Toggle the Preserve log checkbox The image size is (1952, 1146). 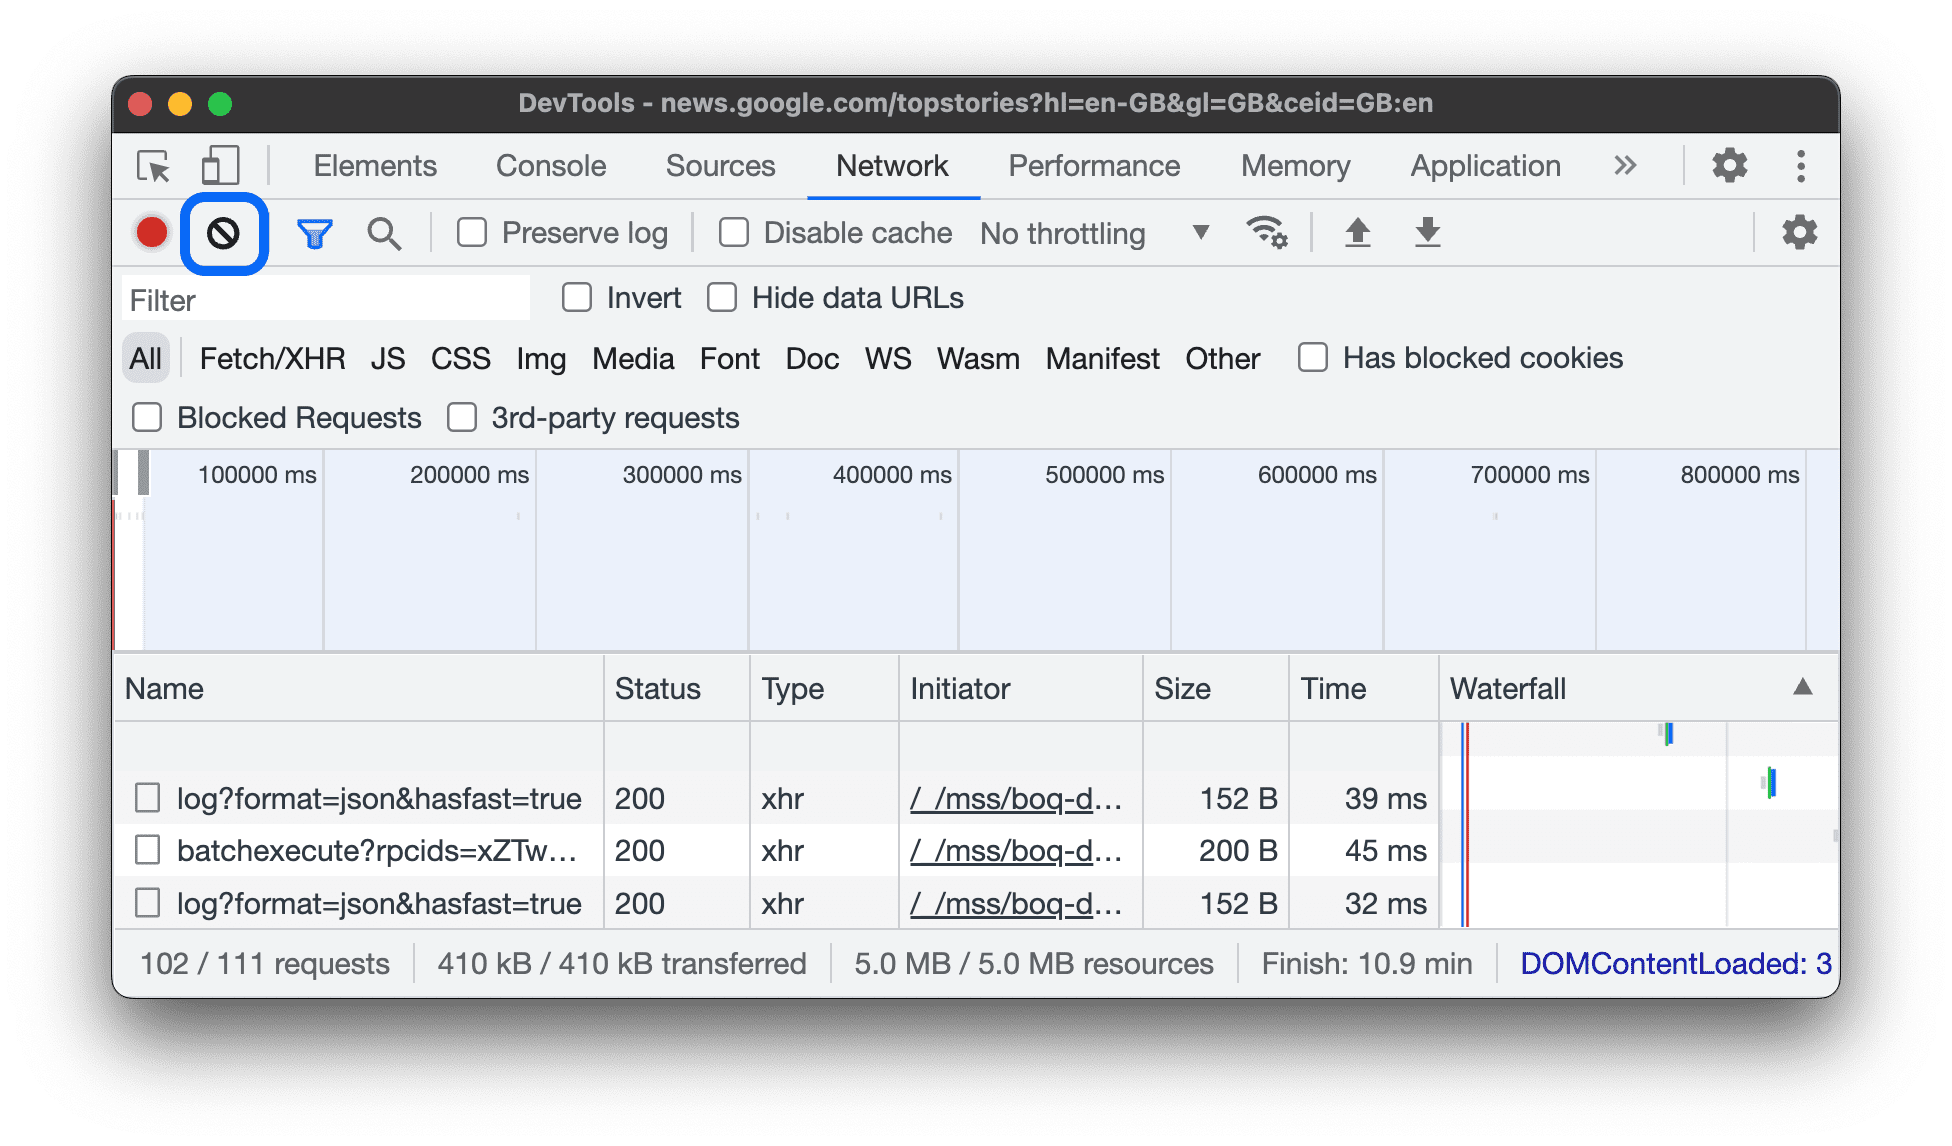473,232
